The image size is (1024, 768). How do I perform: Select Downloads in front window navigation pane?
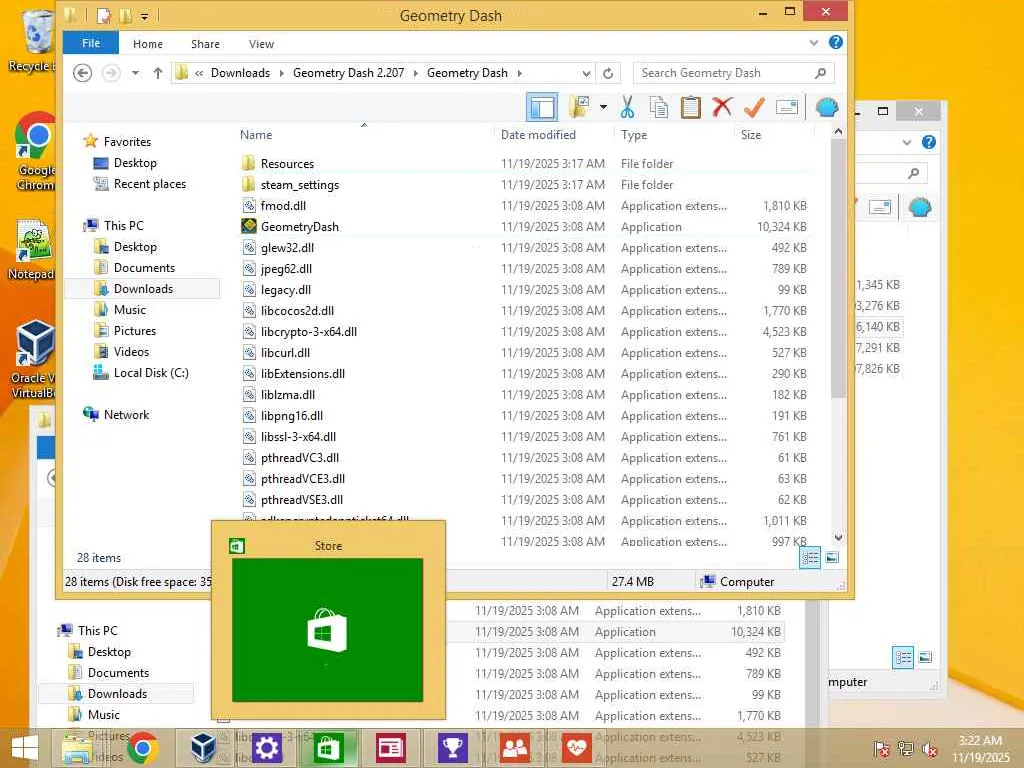tap(143, 289)
